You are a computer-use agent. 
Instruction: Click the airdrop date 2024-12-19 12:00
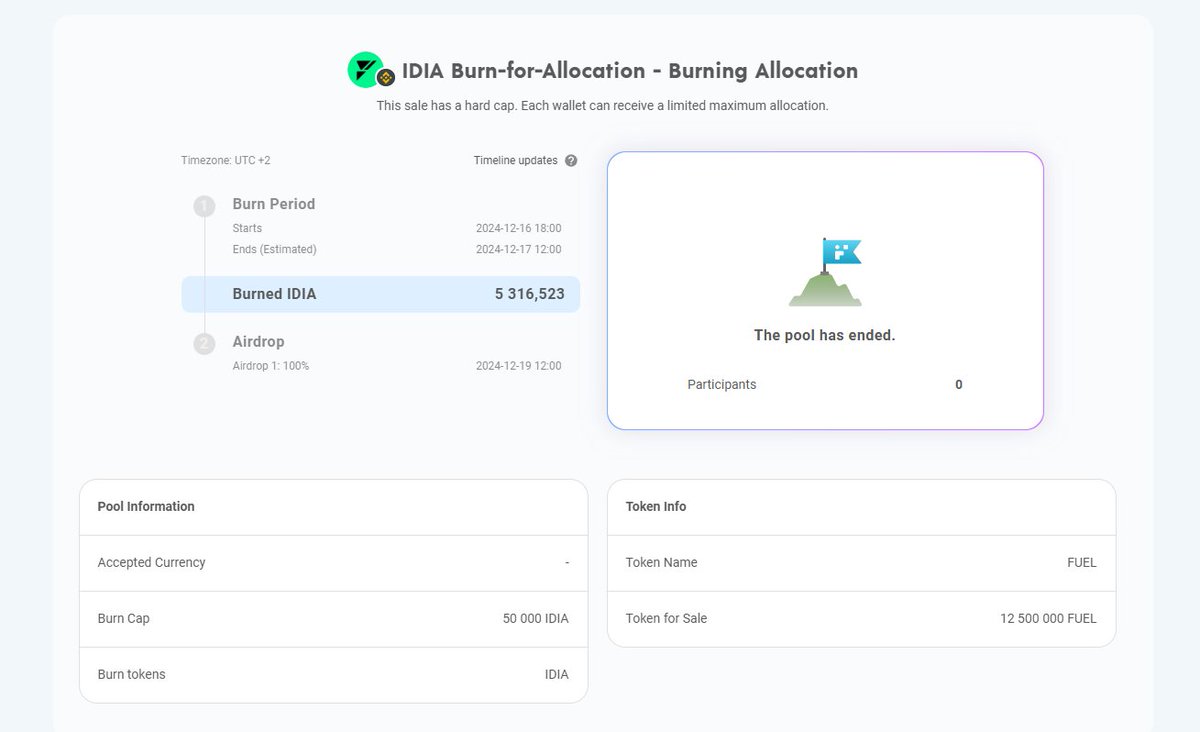(x=519, y=366)
